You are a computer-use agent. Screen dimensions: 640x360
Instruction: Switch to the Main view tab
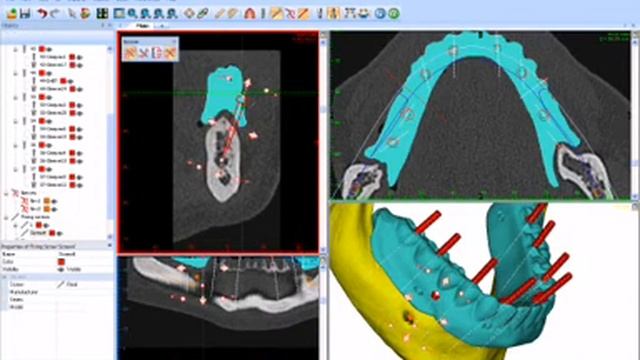142,26
